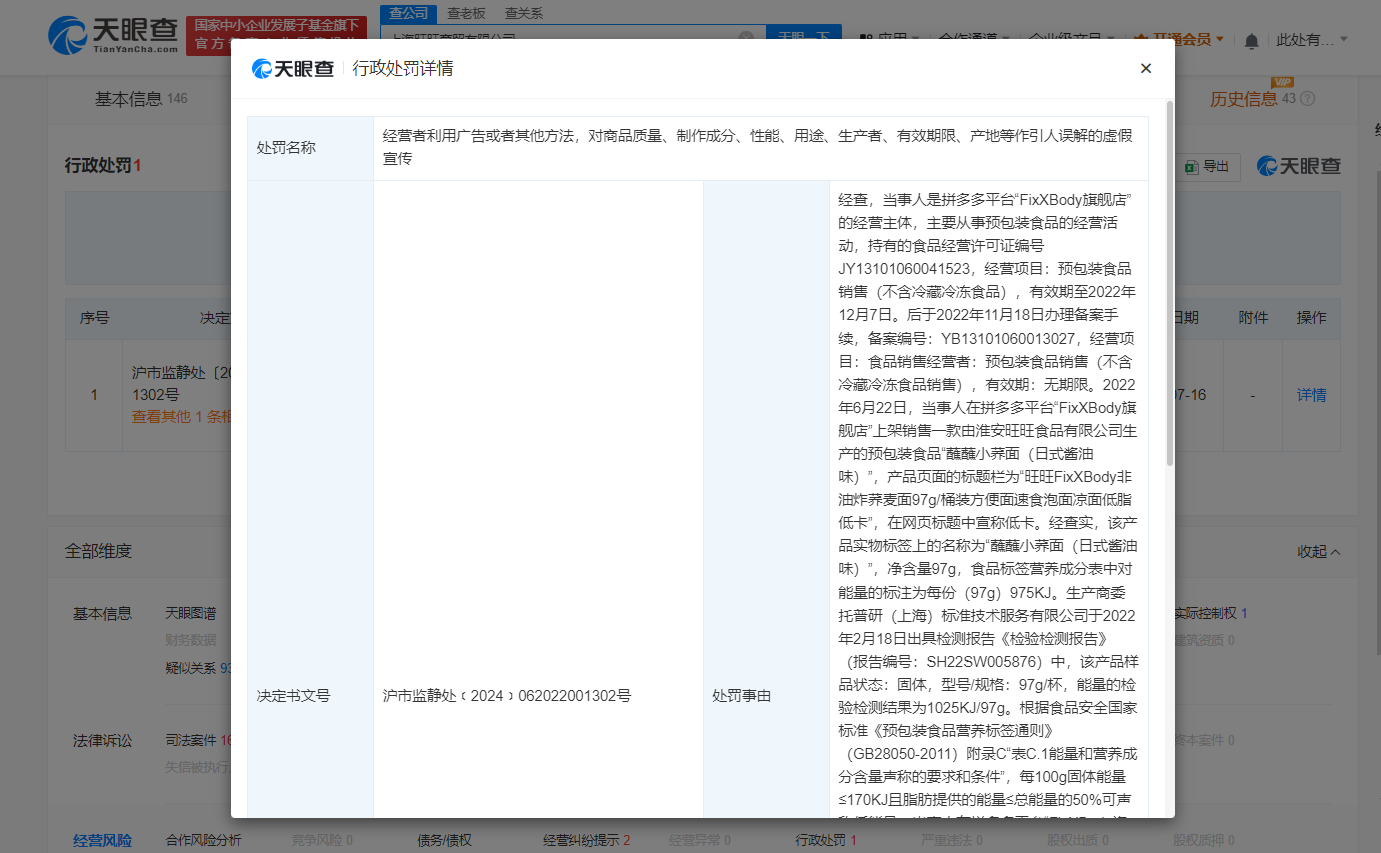Click the help icon beside 历史信息 43

coord(1306,98)
